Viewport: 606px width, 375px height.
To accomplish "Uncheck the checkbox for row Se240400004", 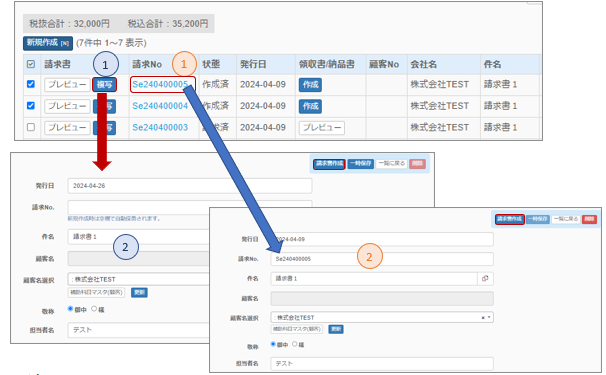I will click(x=31, y=106).
